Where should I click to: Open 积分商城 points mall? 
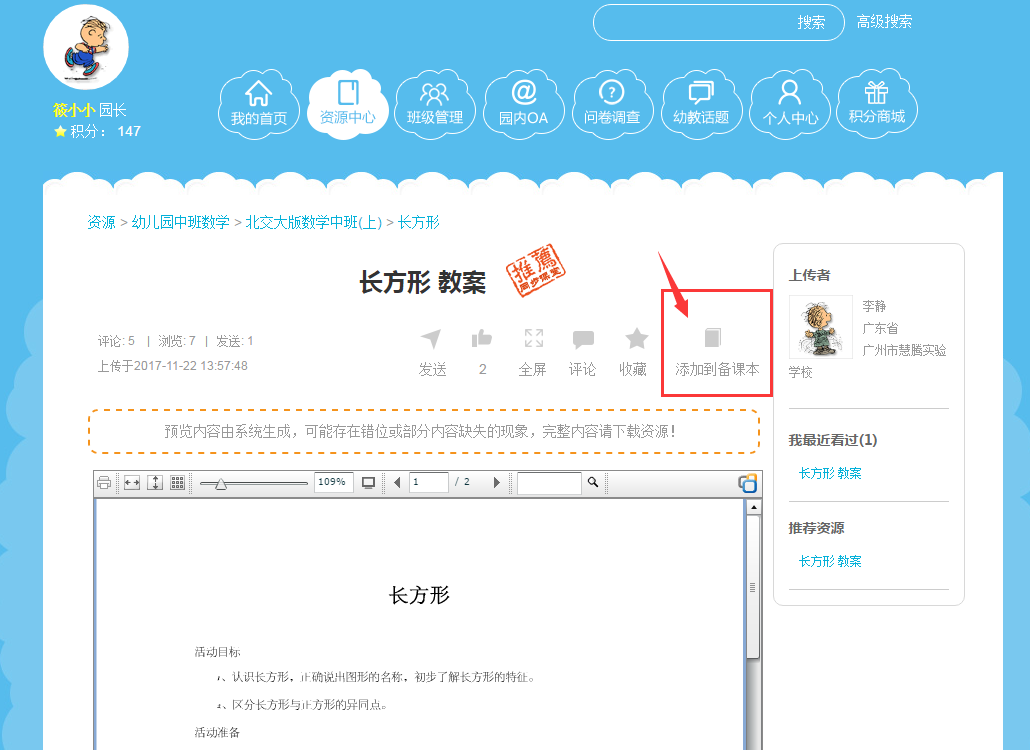877,104
